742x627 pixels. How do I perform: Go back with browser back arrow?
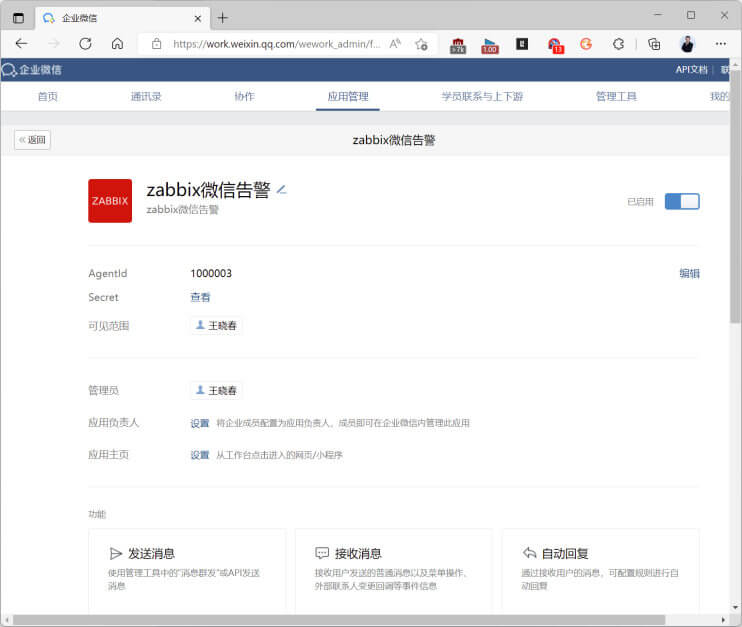tap(21, 44)
